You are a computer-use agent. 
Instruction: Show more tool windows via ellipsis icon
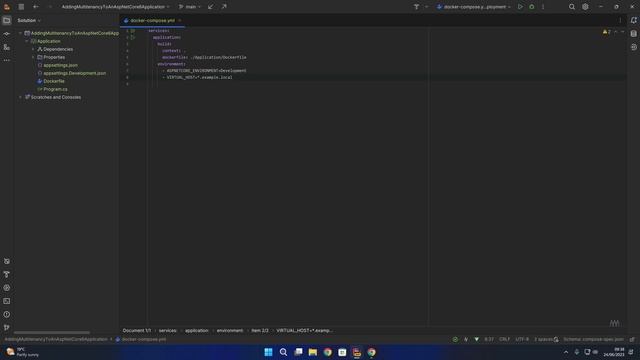click(x=7, y=60)
